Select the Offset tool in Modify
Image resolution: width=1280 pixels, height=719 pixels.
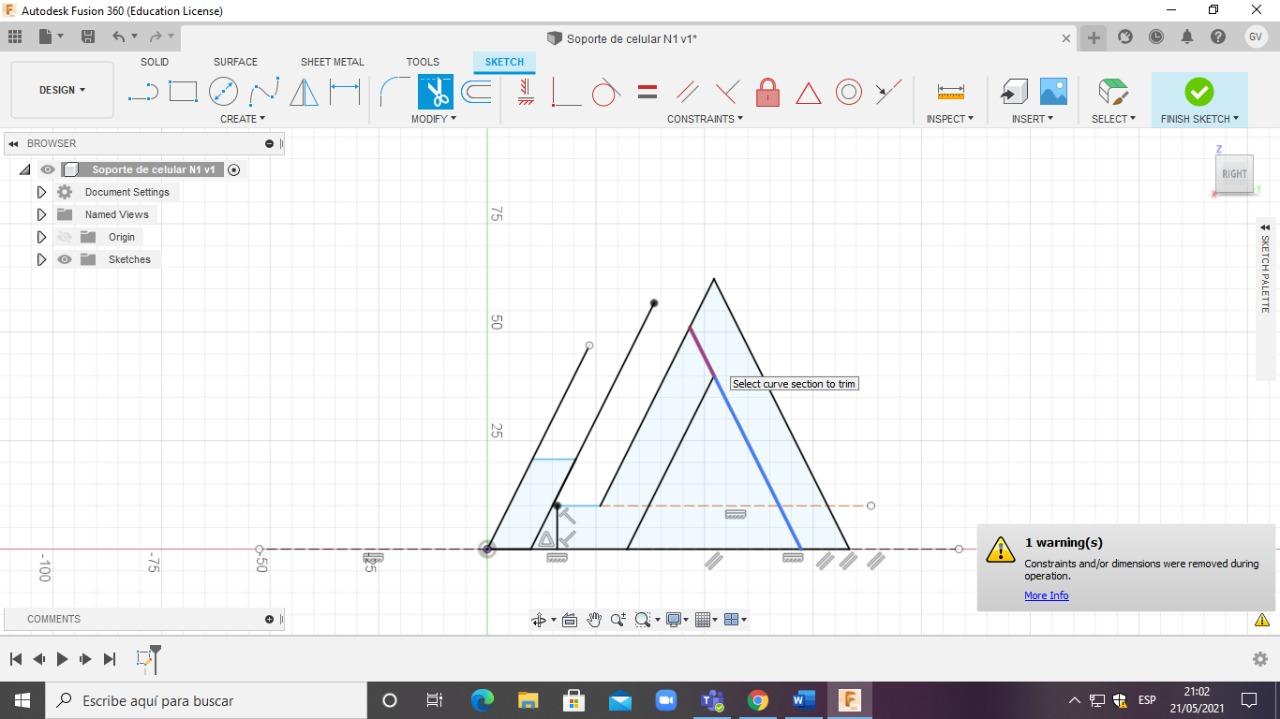click(476, 92)
